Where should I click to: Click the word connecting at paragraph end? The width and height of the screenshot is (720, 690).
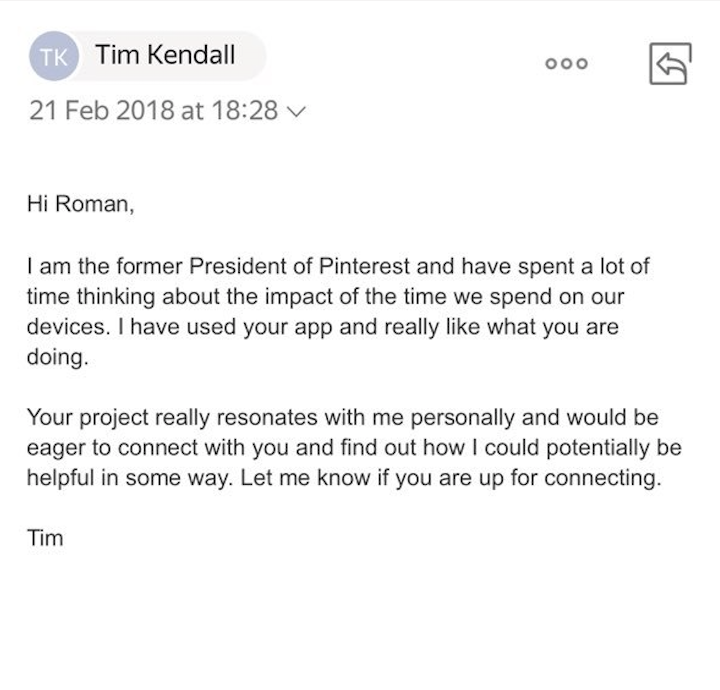603,478
